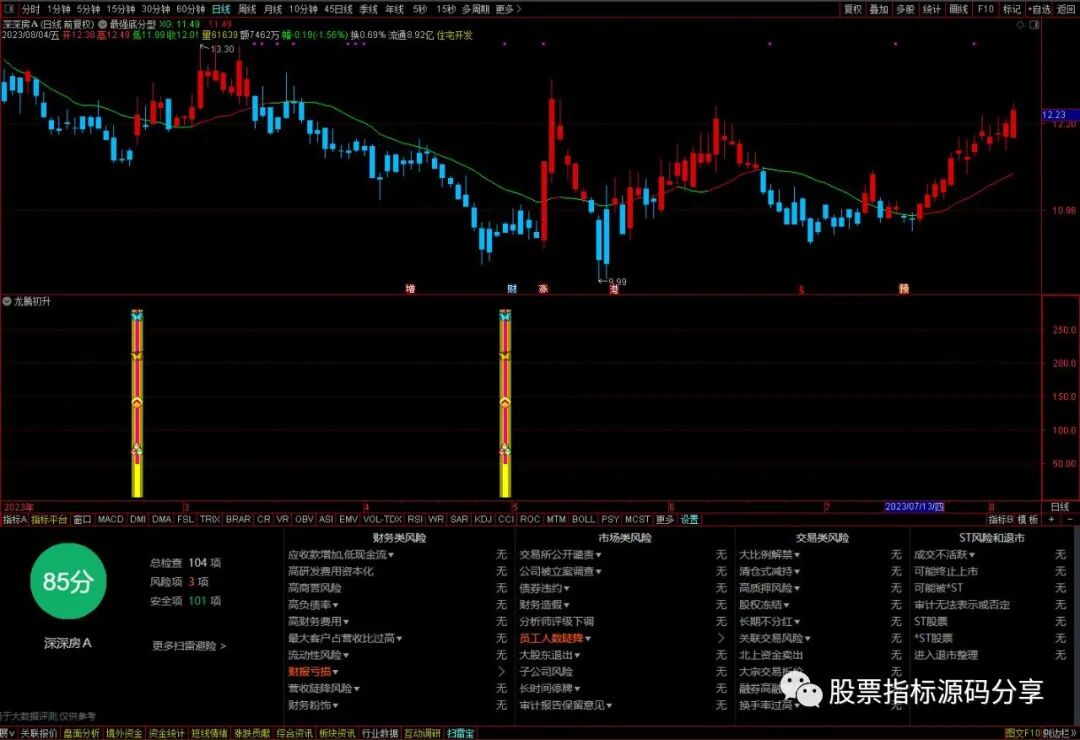1080x740 pixels.
Task: Select 月线 monthly period
Action: [x=273, y=9]
